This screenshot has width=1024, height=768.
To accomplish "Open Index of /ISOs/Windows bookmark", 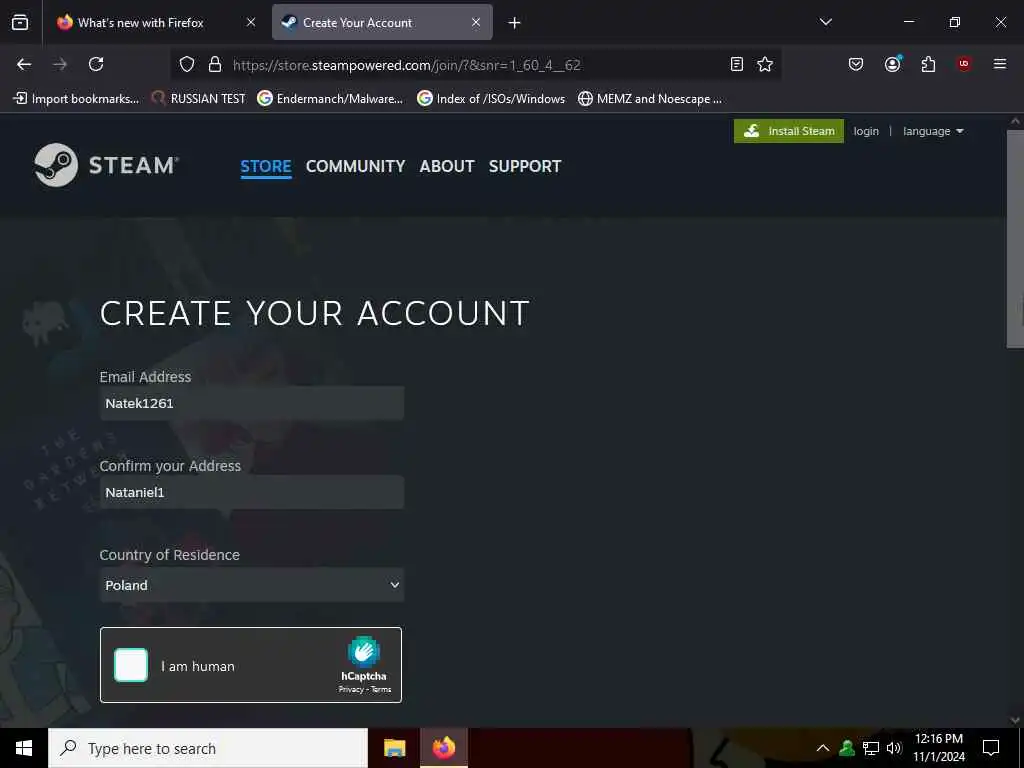I will coord(491,99).
